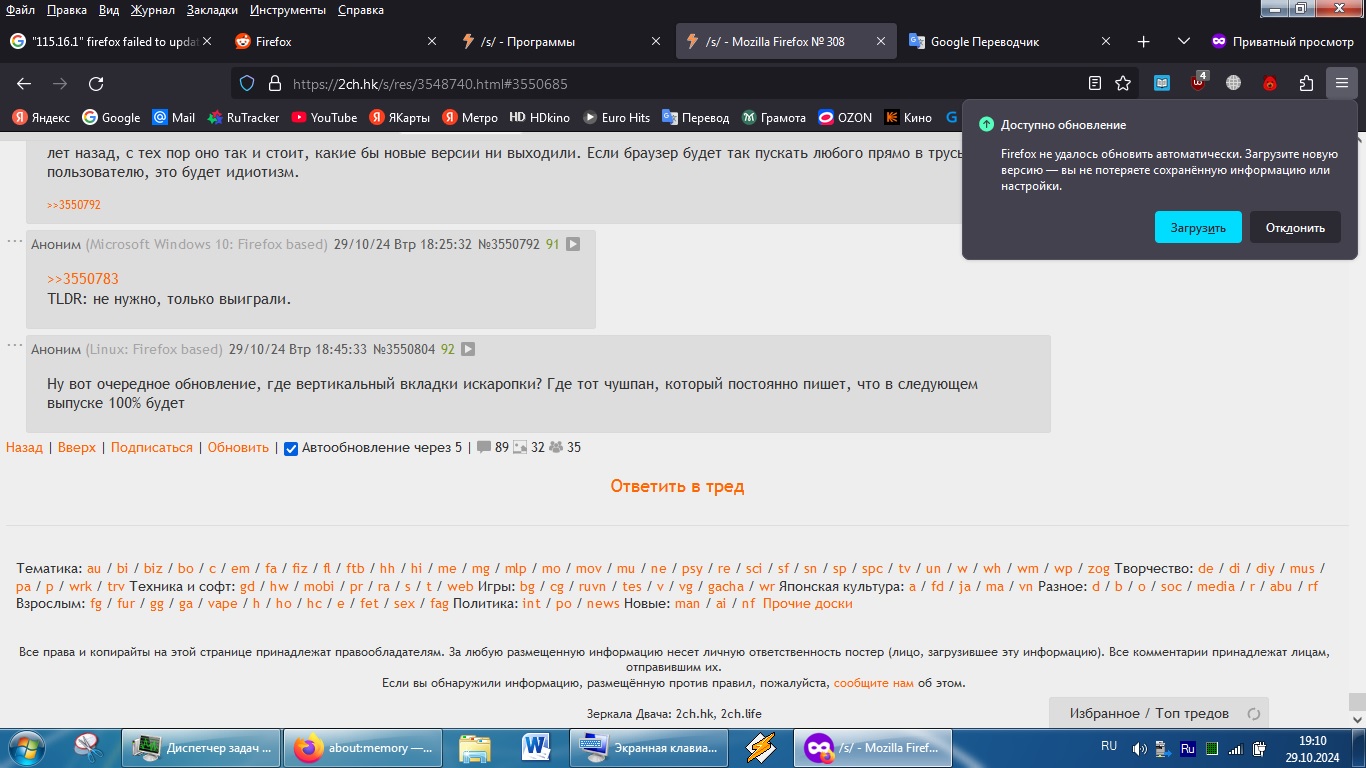Click Приватный просмотр indicator
Screen dimensions: 1366x768
(1281, 42)
